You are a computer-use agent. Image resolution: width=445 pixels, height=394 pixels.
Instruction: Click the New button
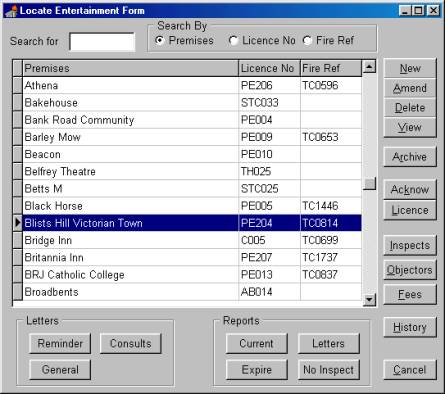click(x=410, y=68)
